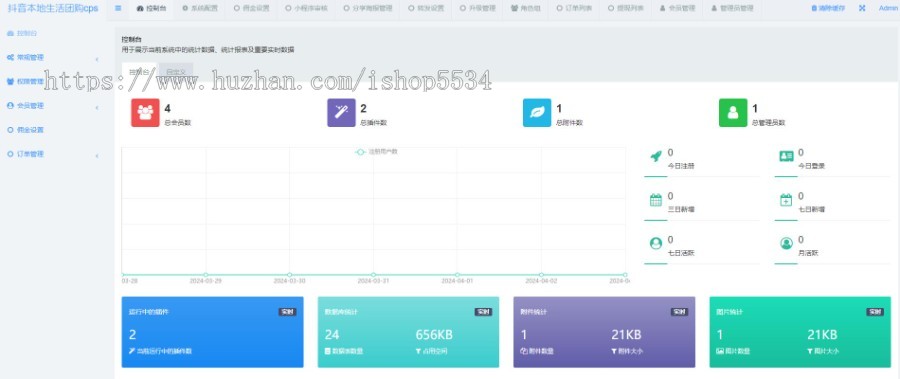Switch to the 系统配置 top tab
This screenshot has width=900, height=379.
point(199,9)
